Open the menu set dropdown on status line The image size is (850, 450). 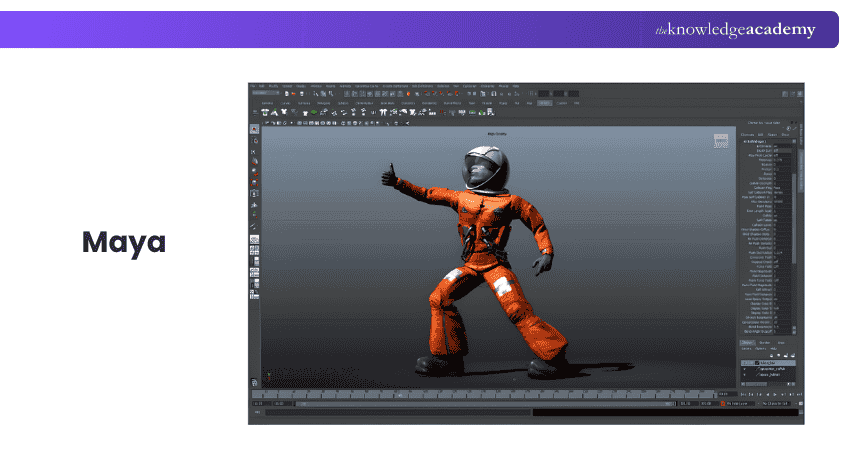point(266,93)
